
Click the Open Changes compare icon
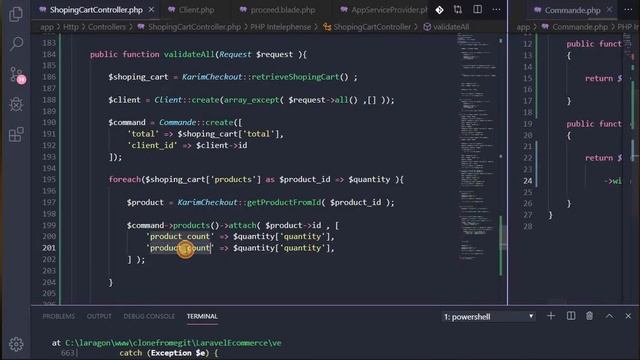(x=458, y=10)
